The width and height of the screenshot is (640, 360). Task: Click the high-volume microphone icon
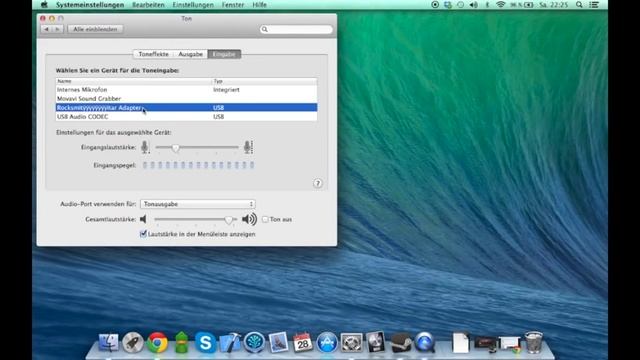click(x=248, y=147)
